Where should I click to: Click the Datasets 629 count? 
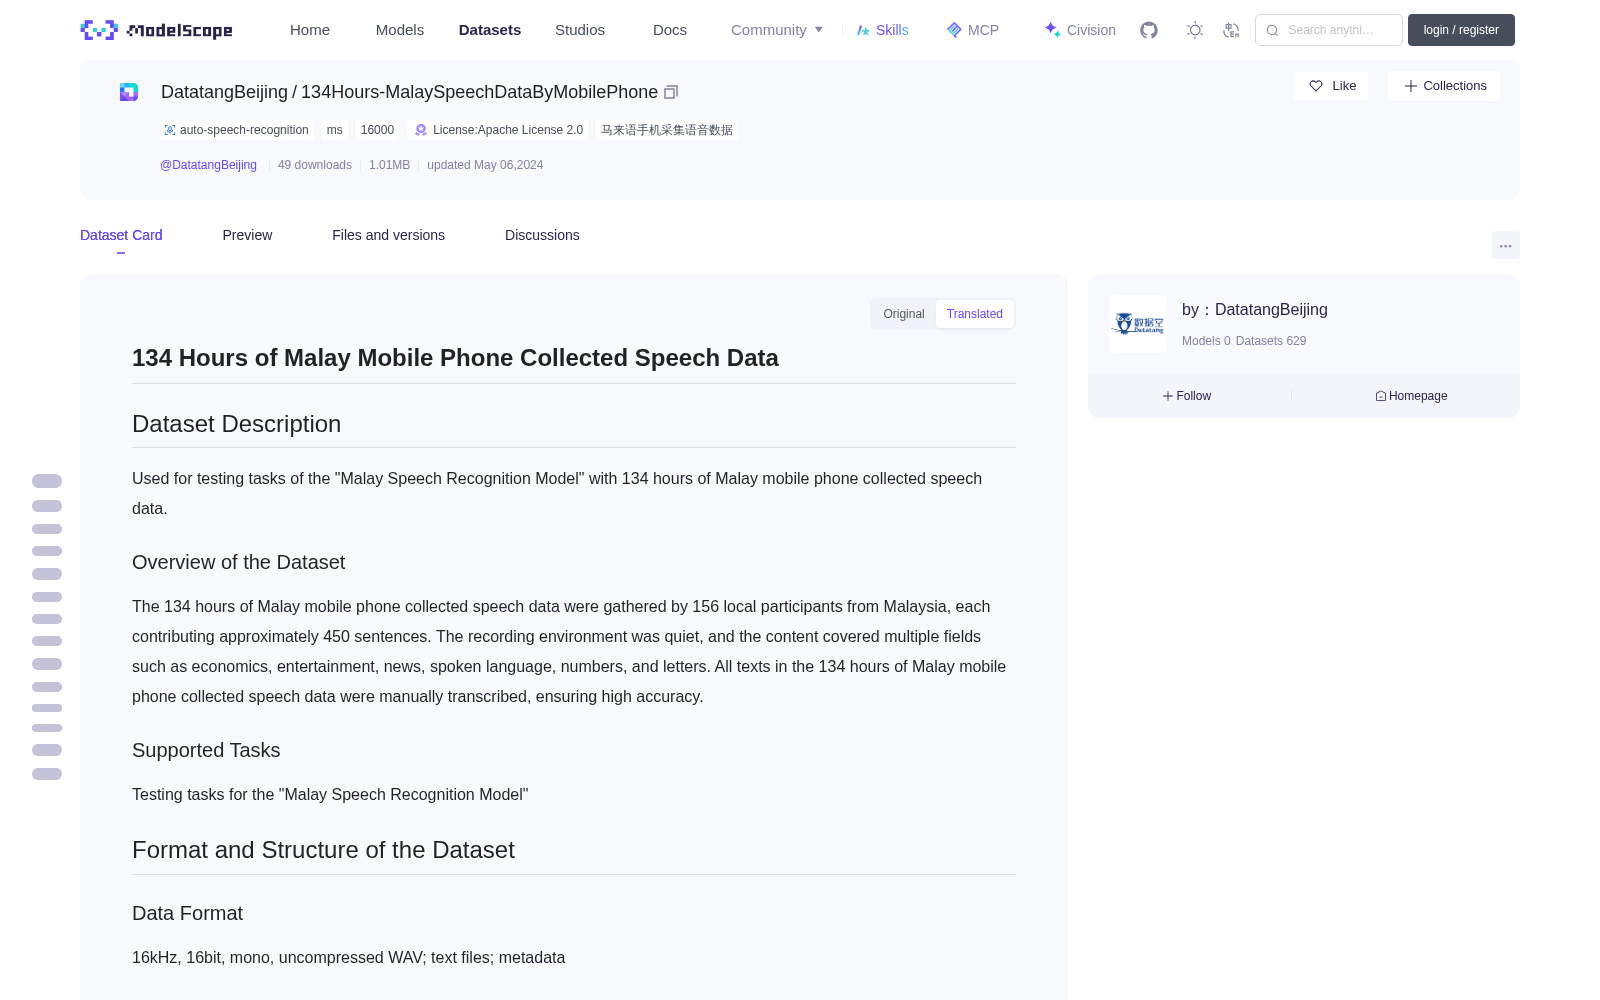1271,341
